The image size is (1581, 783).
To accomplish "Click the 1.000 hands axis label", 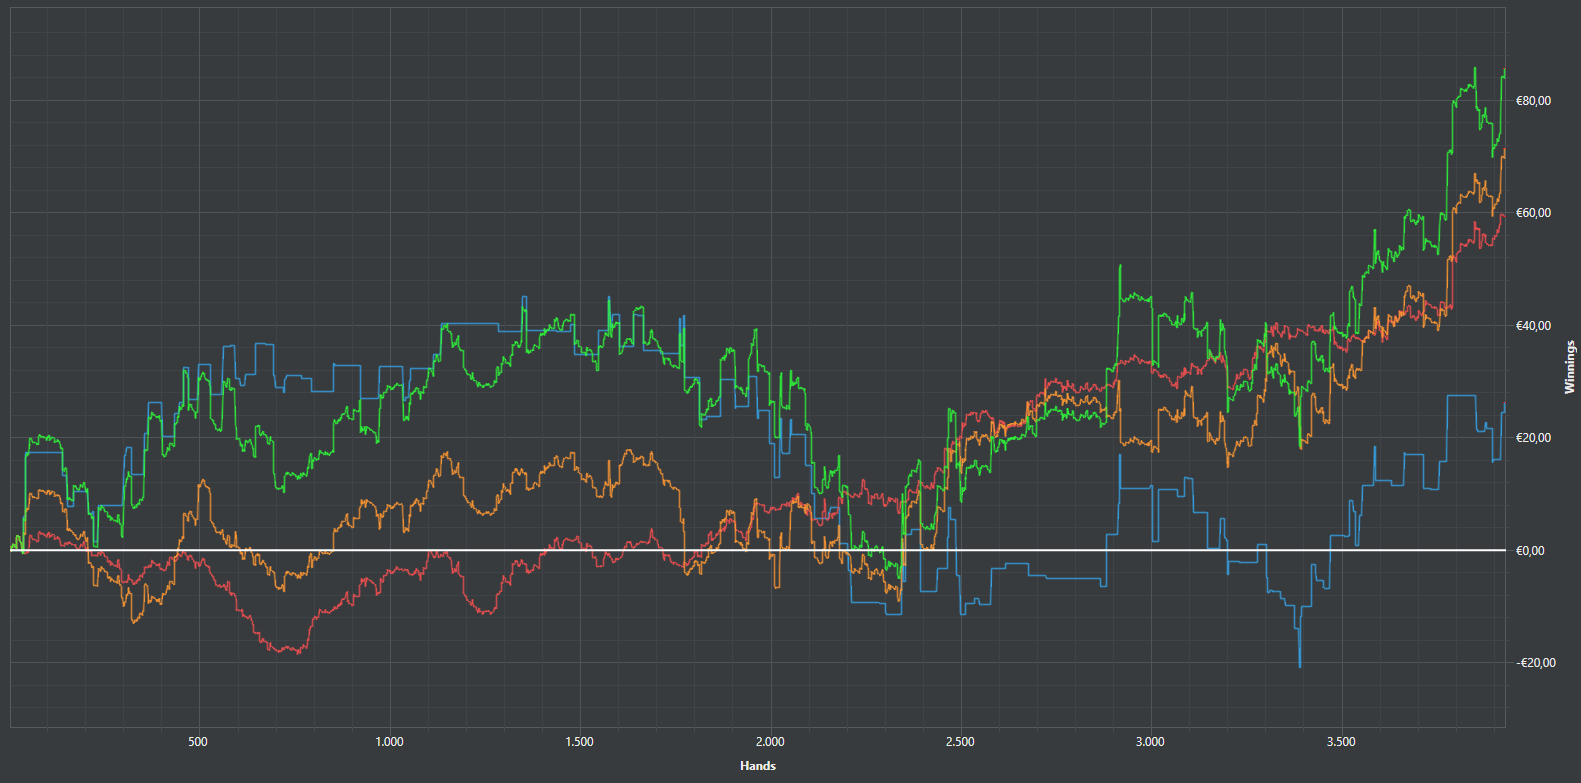I will [x=389, y=742].
